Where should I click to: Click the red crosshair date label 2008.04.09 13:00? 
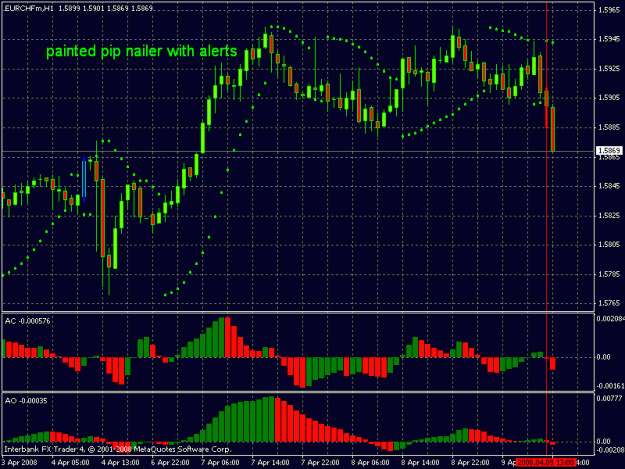pos(546,463)
